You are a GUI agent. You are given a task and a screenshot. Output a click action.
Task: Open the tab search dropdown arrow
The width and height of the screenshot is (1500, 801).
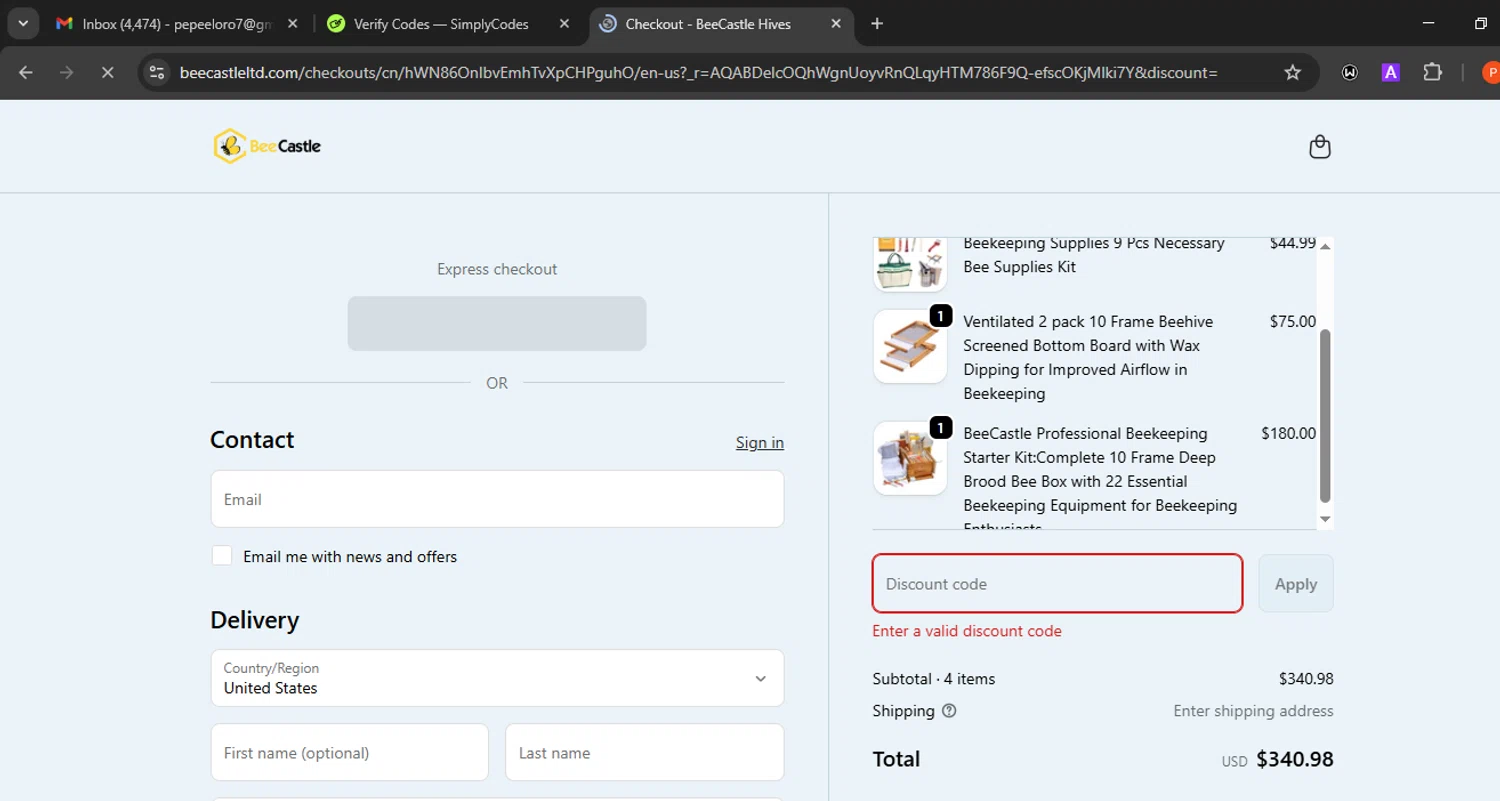tap(22, 24)
